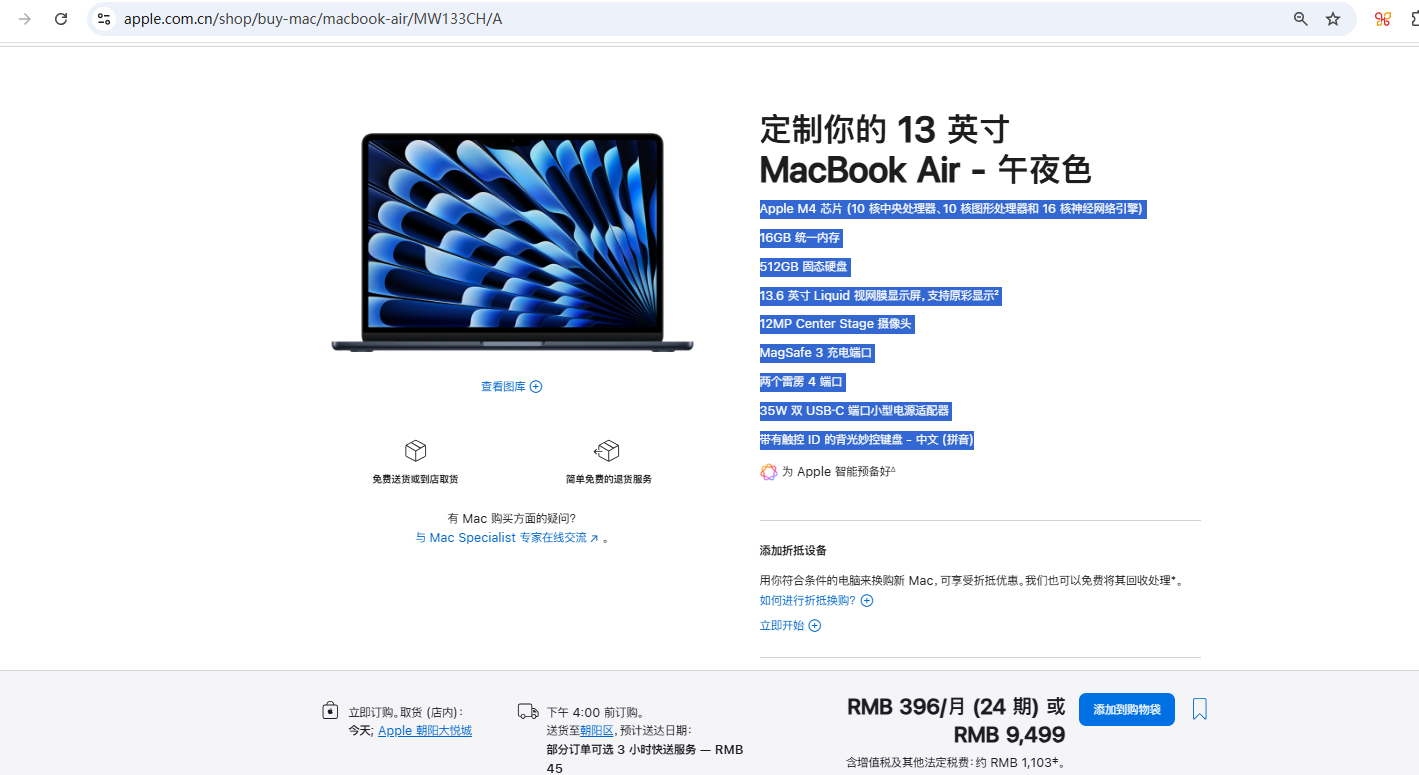Expand 如何进行折抵换购? info
Screen dimensions: 1419x775
click(816, 601)
